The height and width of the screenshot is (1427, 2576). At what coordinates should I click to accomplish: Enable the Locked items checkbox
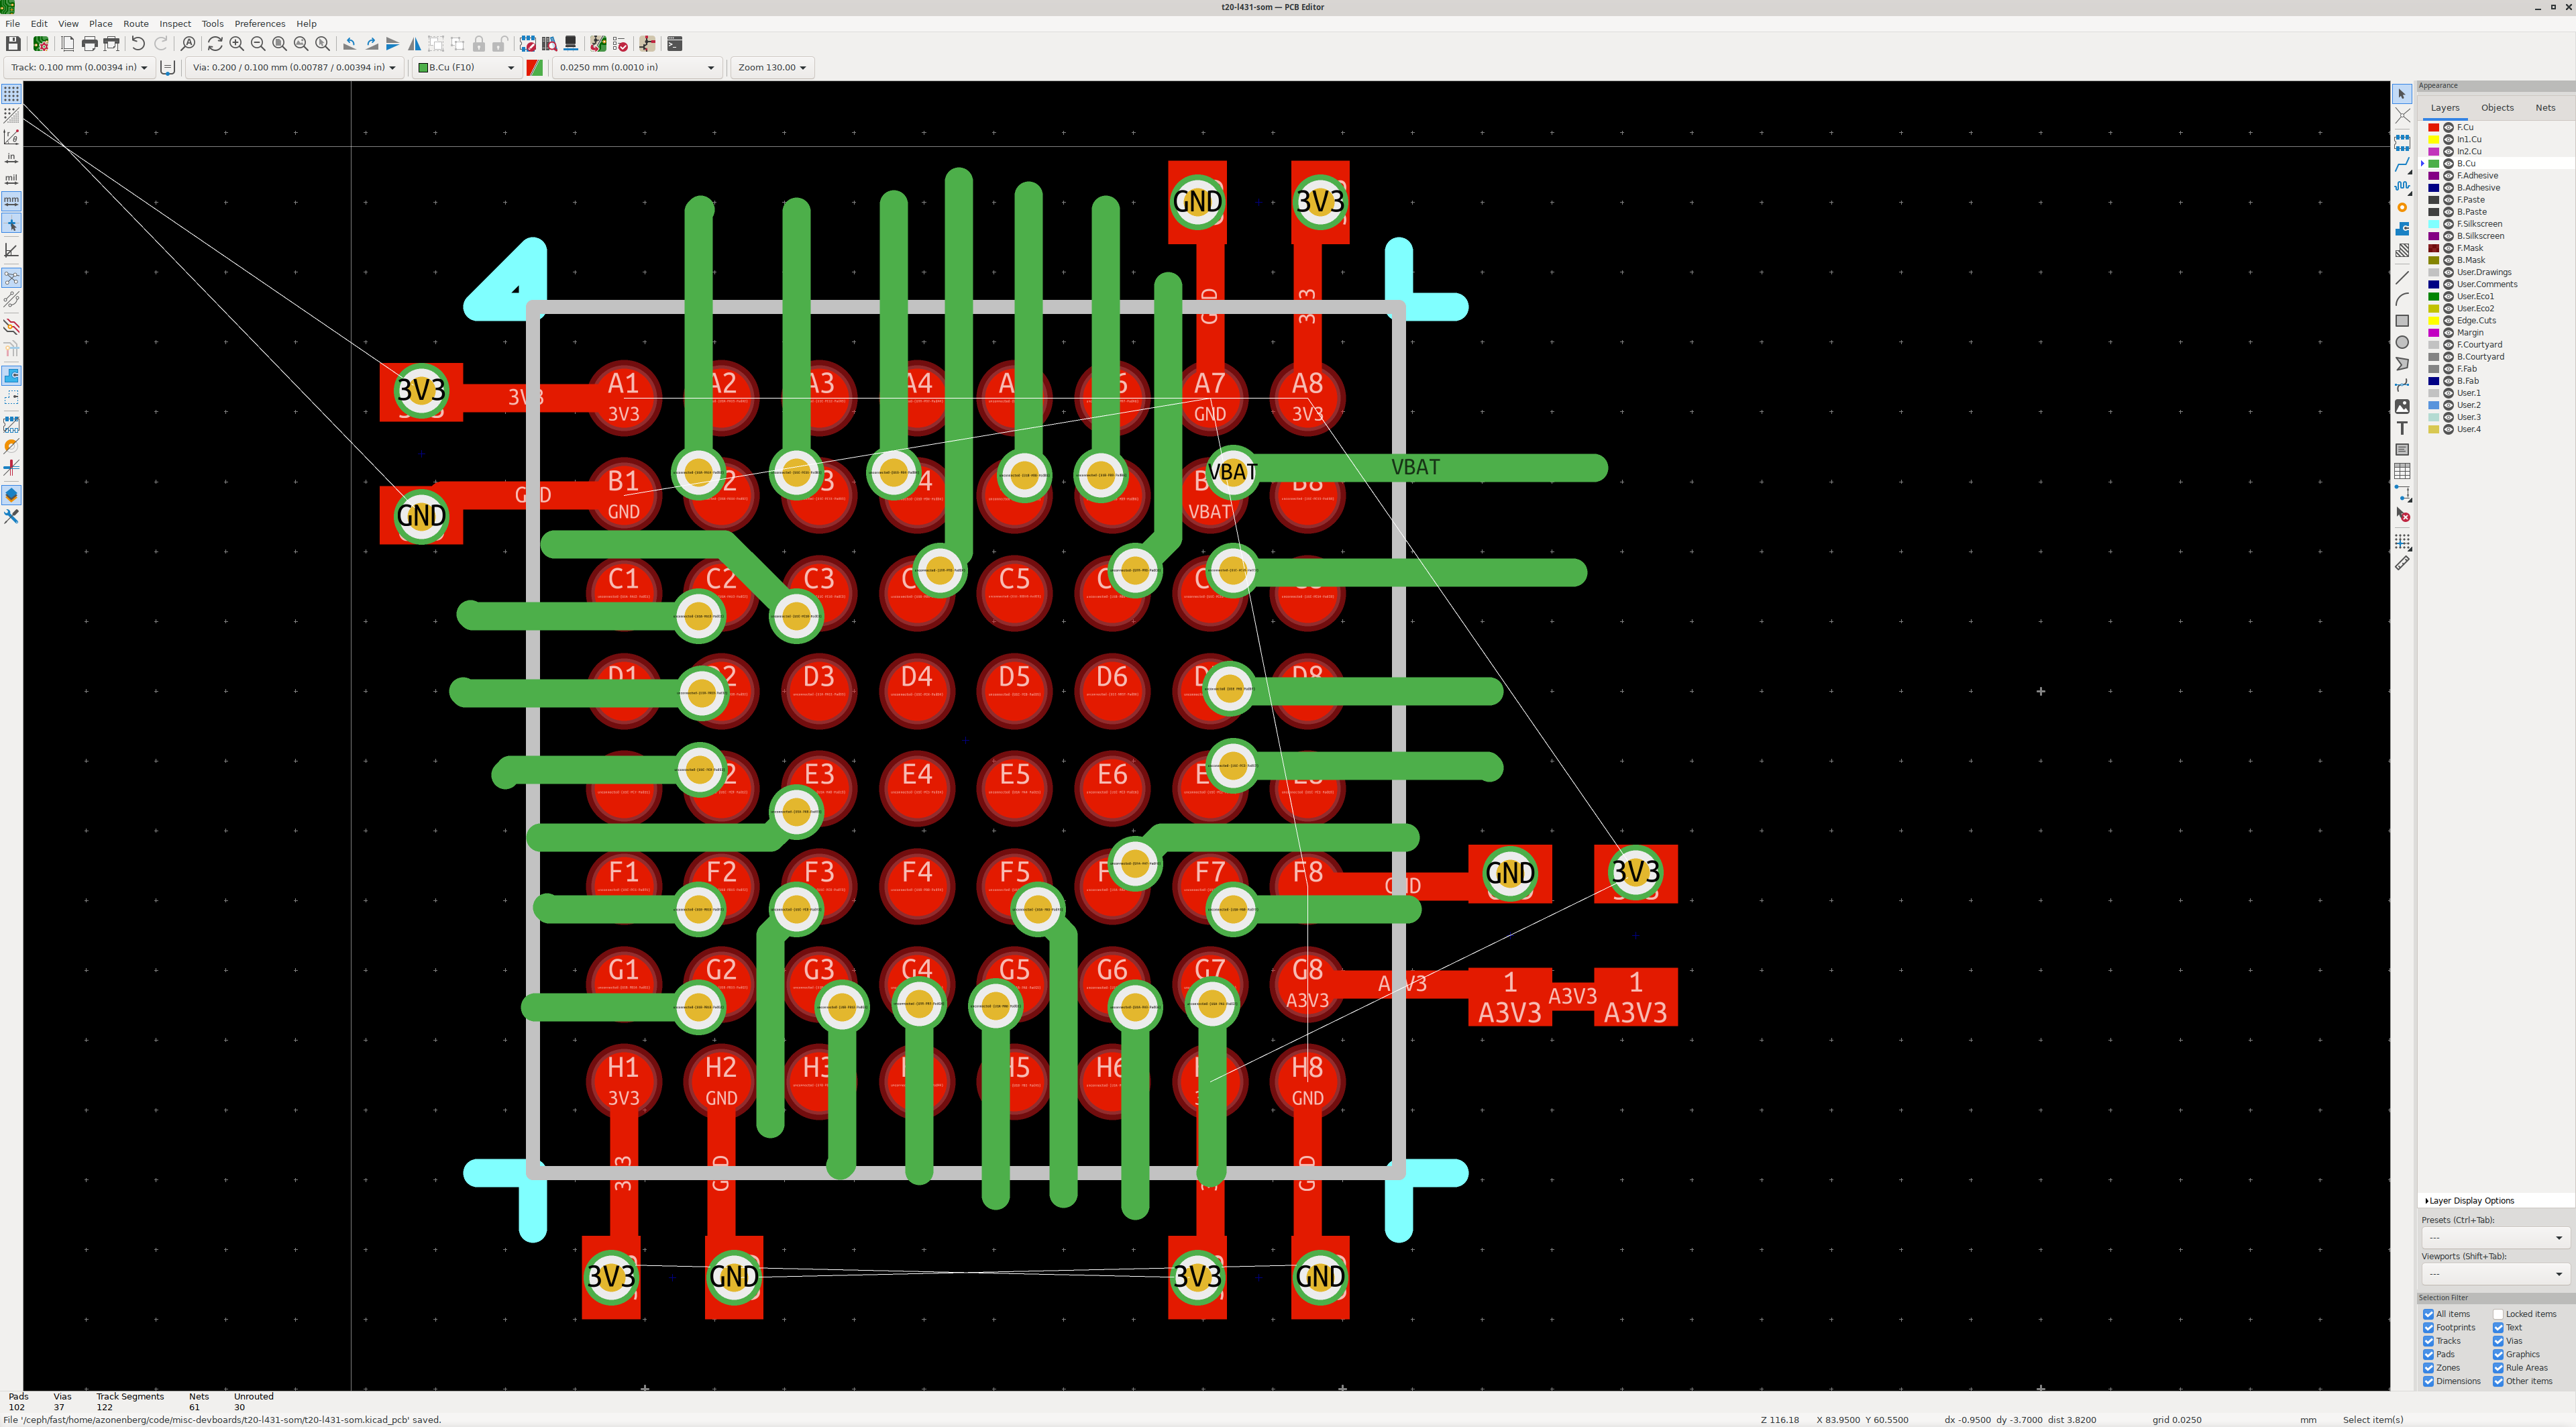tap(2498, 1314)
